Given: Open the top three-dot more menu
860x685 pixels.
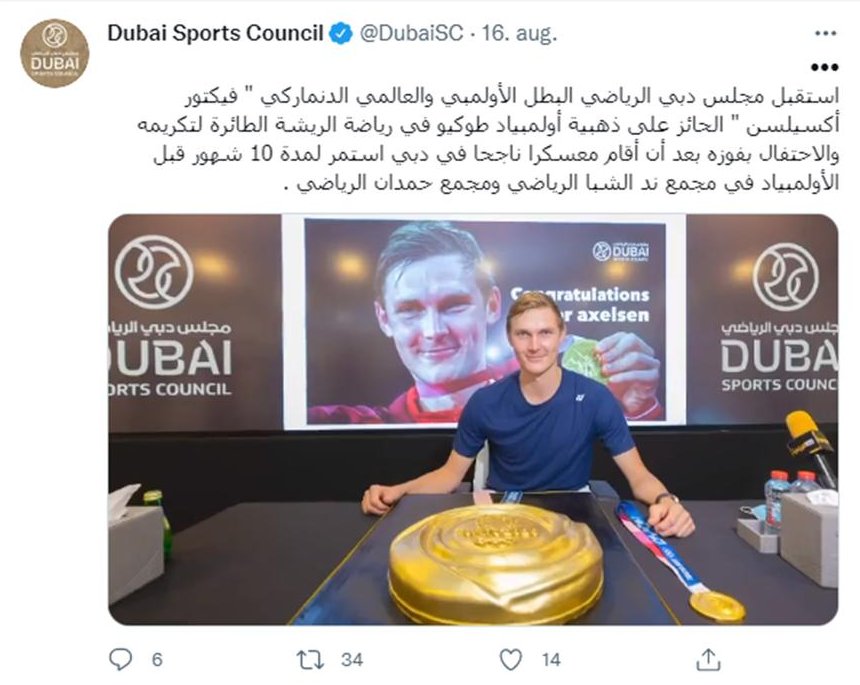Looking at the screenshot, I should 825,33.
